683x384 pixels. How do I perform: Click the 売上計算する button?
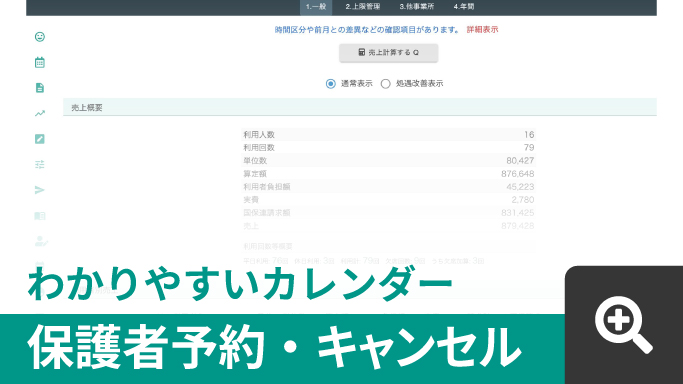[389, 53]
